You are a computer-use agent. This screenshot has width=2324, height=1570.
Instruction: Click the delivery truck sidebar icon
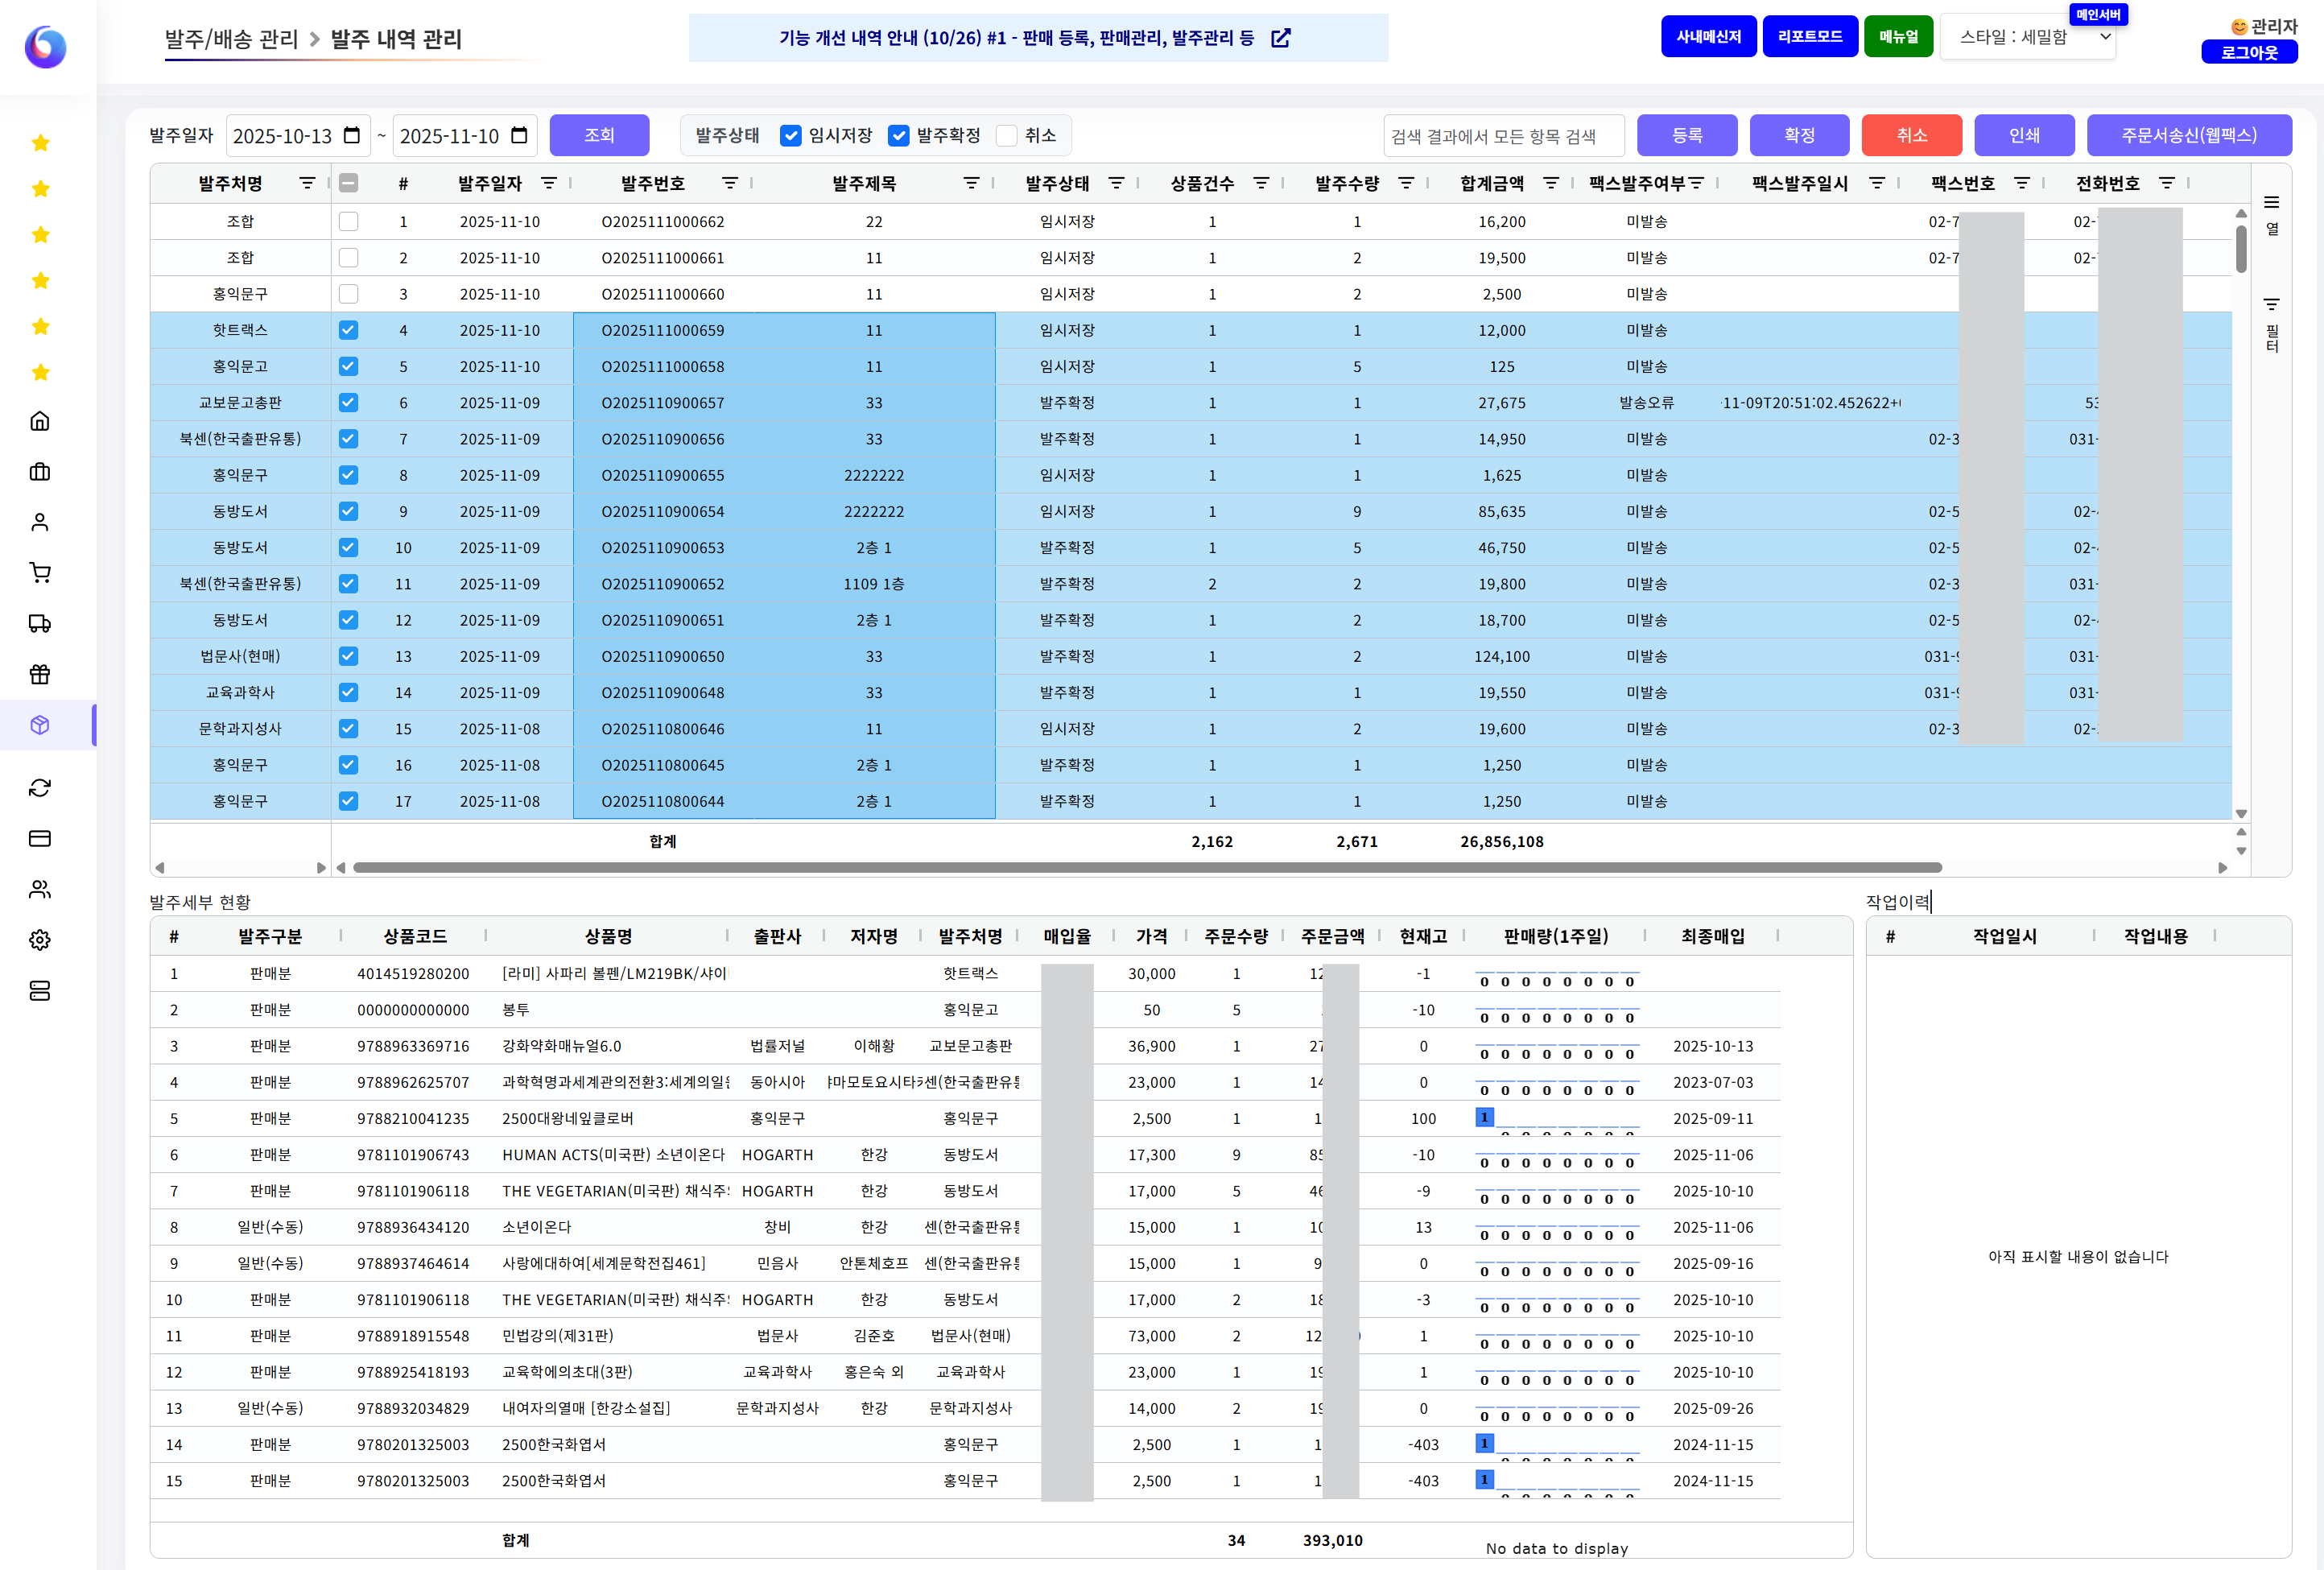pos(40,624)
